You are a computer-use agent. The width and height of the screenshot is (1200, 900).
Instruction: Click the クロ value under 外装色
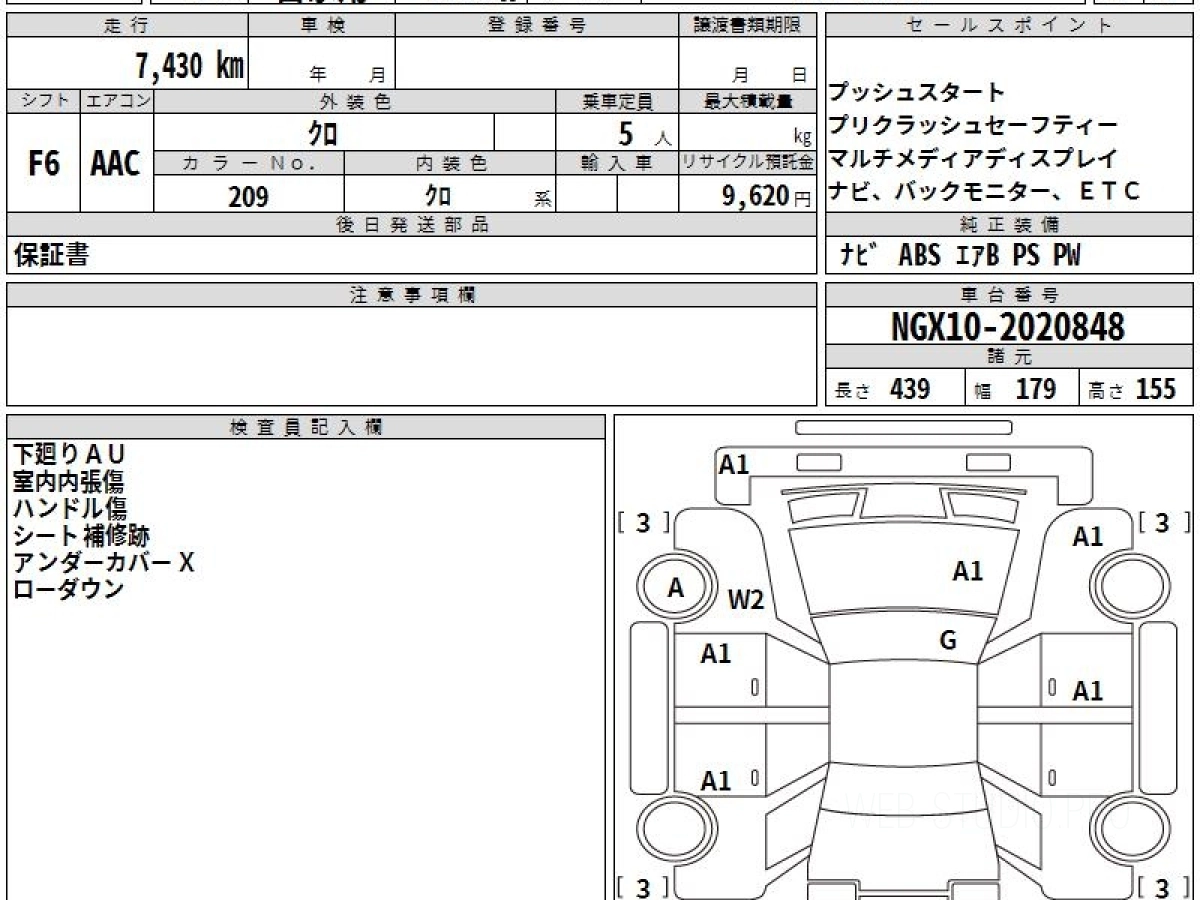tap(323, 132)
